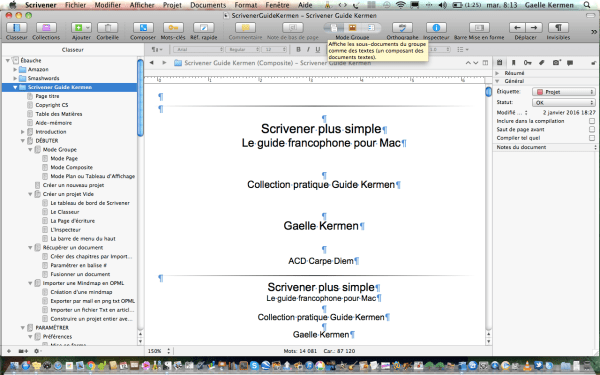Select Page titre document in binder
The height and width of the screenshot is (375, 600).
[x=47, y=96]
